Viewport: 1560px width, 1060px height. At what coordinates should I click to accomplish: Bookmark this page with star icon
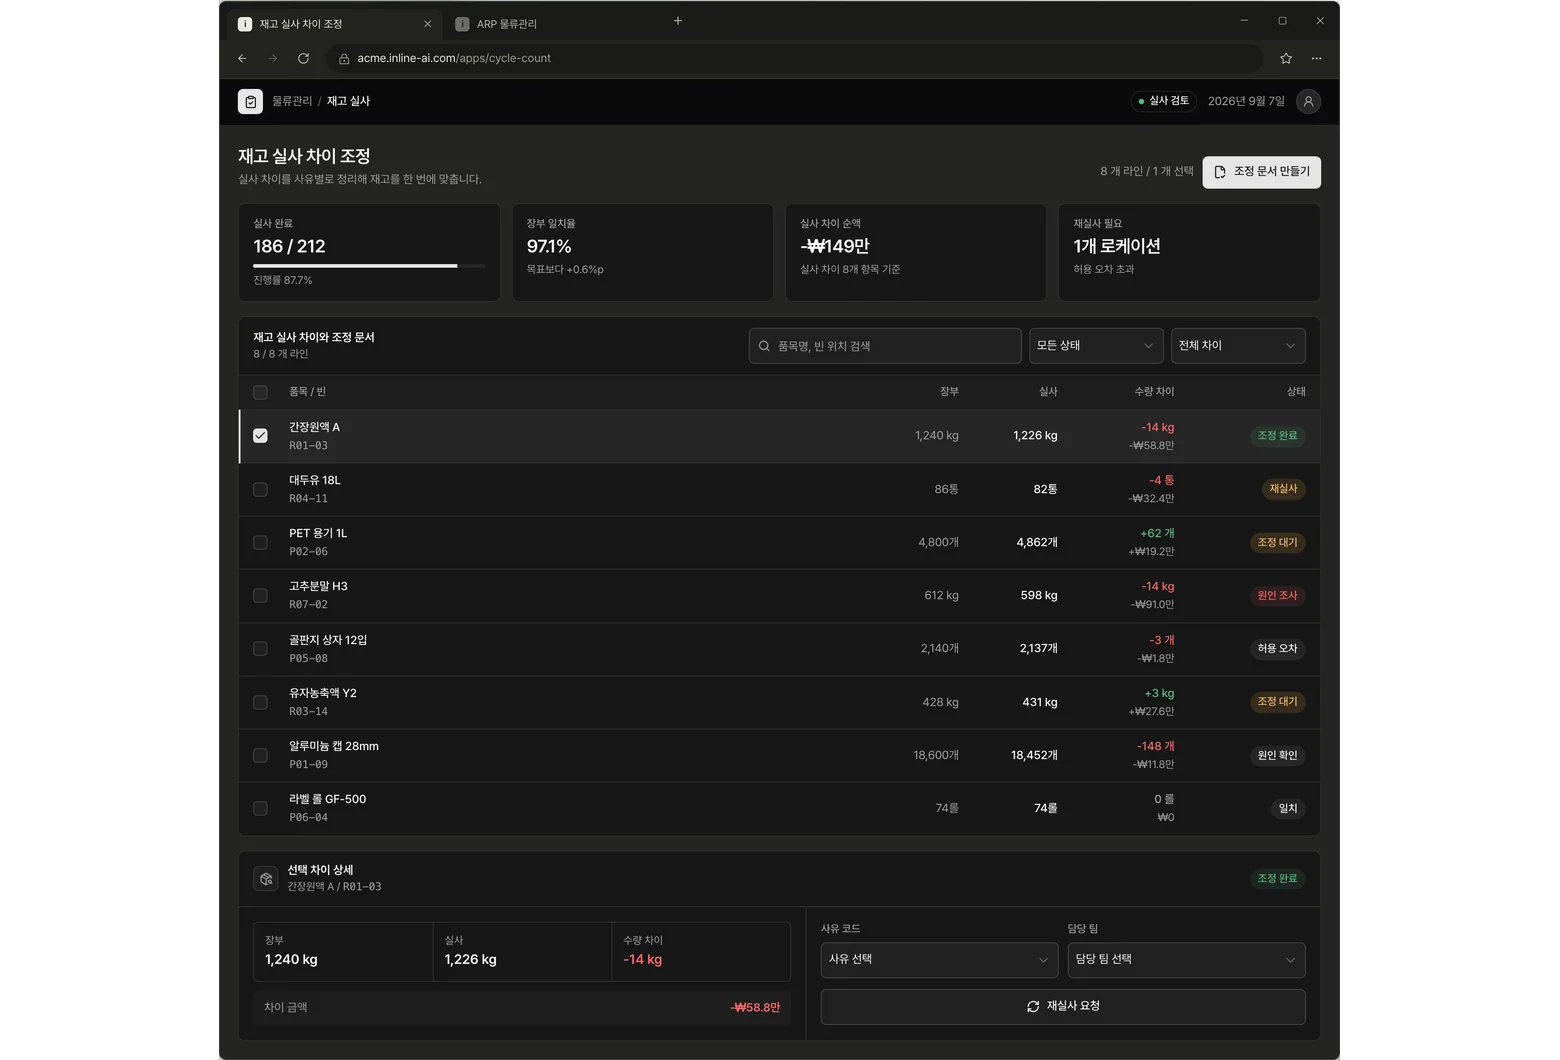coord(1286,58)
